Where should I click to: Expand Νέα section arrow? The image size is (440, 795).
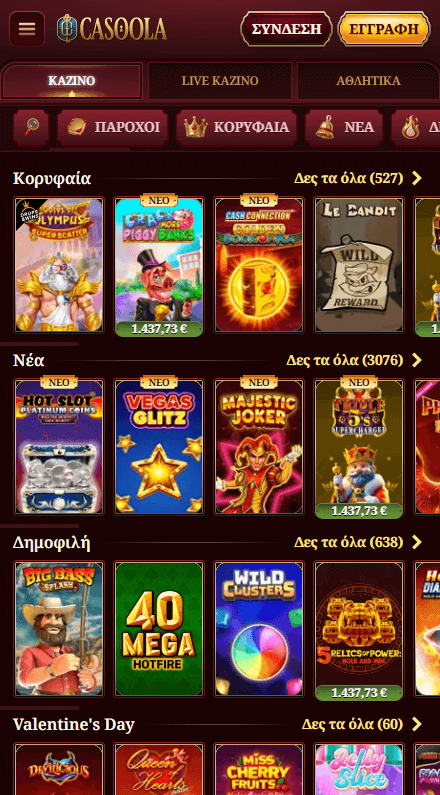(x=417, y=360)
